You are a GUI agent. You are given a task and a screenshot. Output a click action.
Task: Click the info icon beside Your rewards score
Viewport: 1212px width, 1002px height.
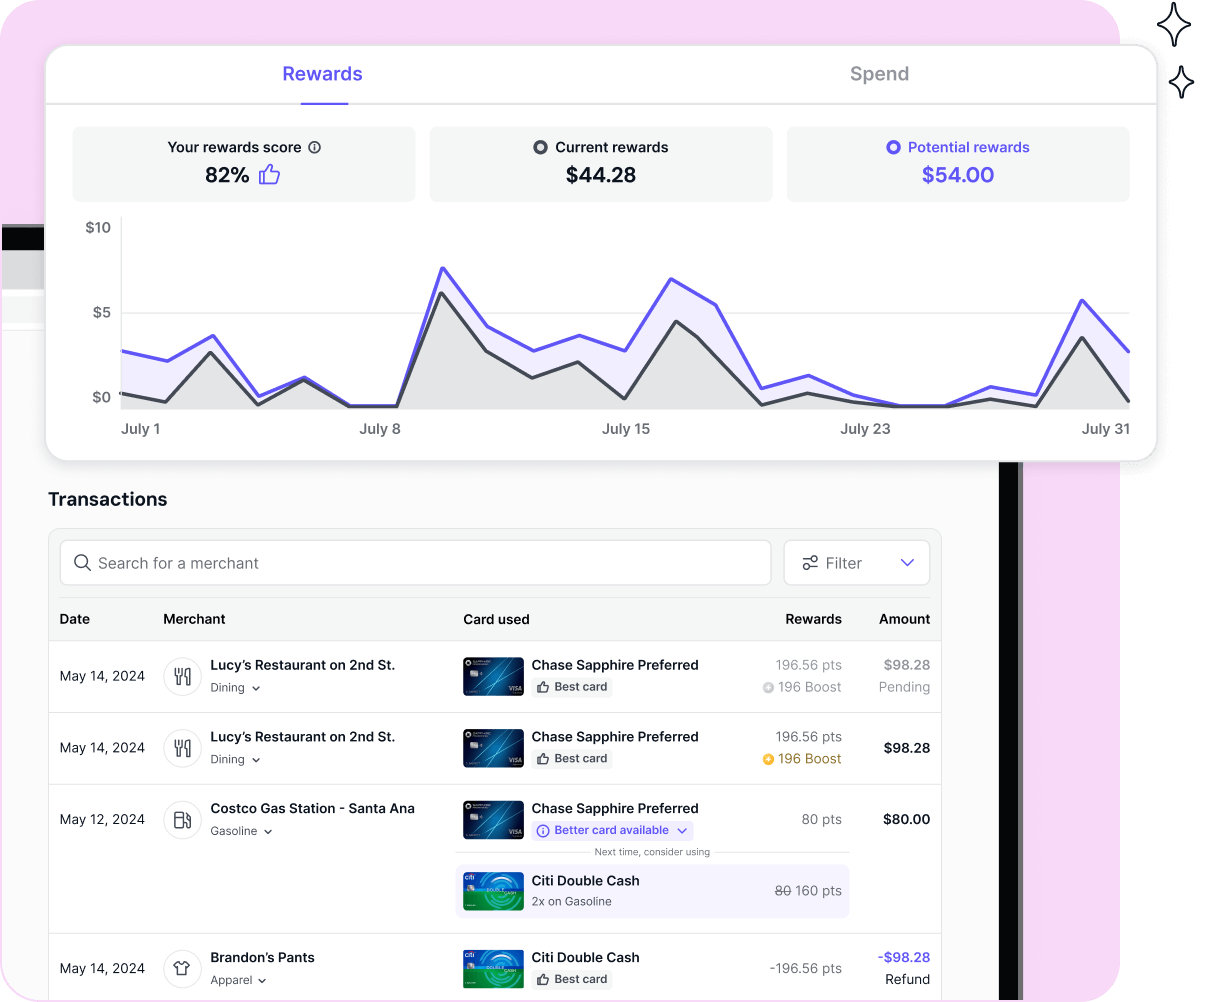click(x=314, y=147)
